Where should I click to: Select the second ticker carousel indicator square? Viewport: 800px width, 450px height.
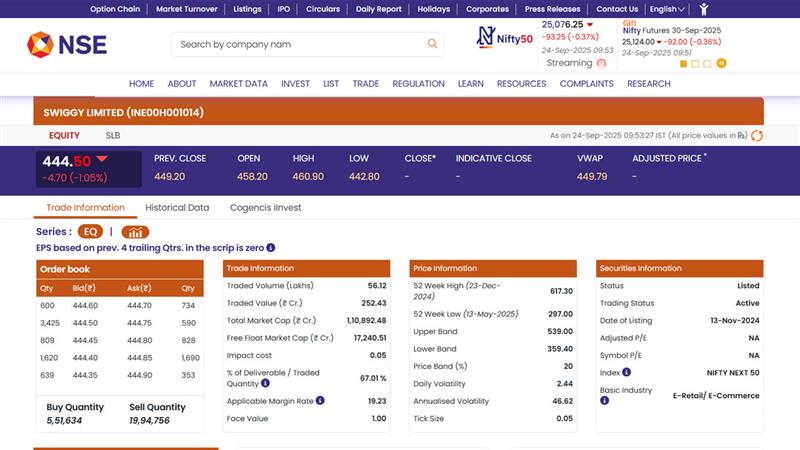click(696, 63)
